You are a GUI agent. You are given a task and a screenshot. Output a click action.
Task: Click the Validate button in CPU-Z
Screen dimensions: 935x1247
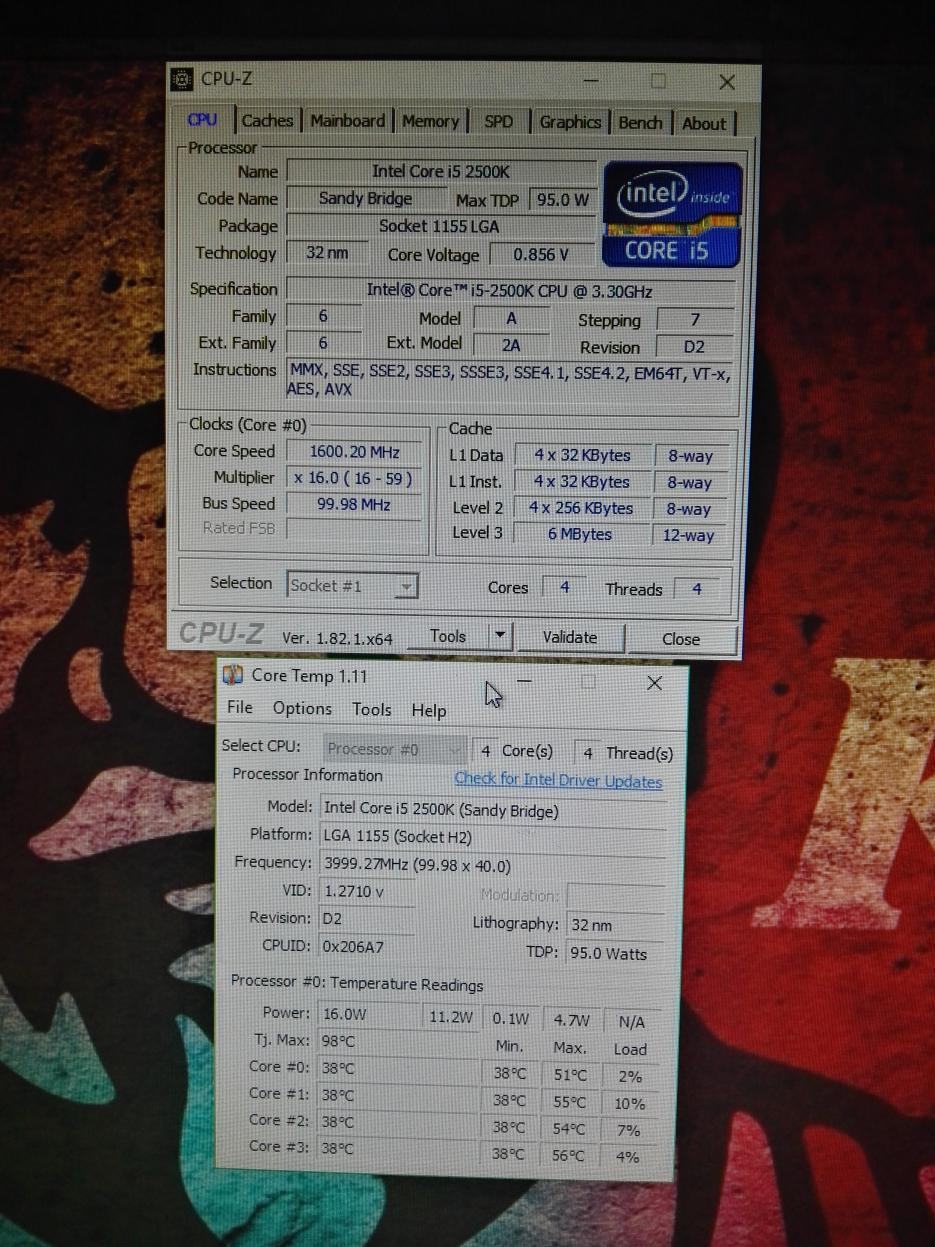point(569,637)
